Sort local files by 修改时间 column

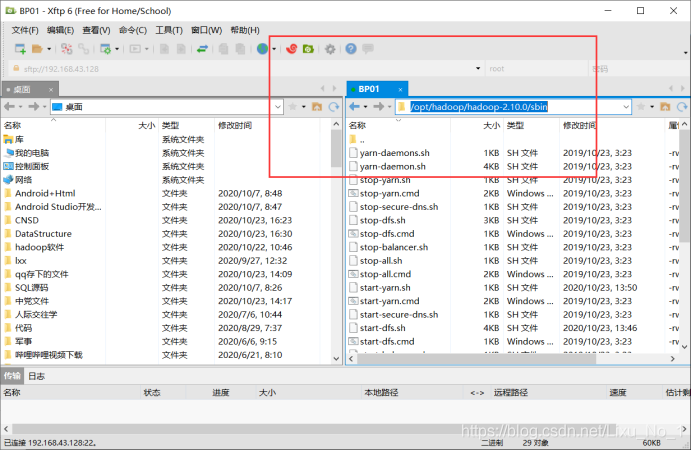point(235,125)
